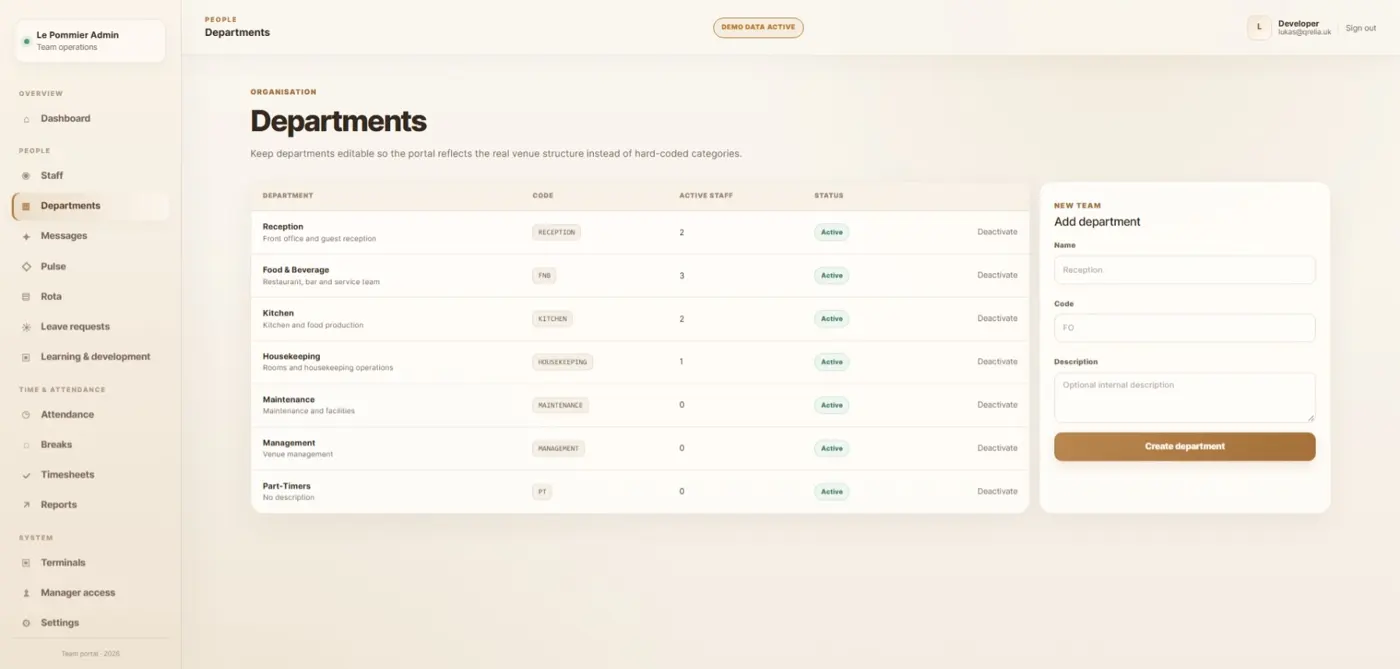The width and height of the screenshot is (1400, 669).
Task: Click the Department column header
Action: (288, 196)
